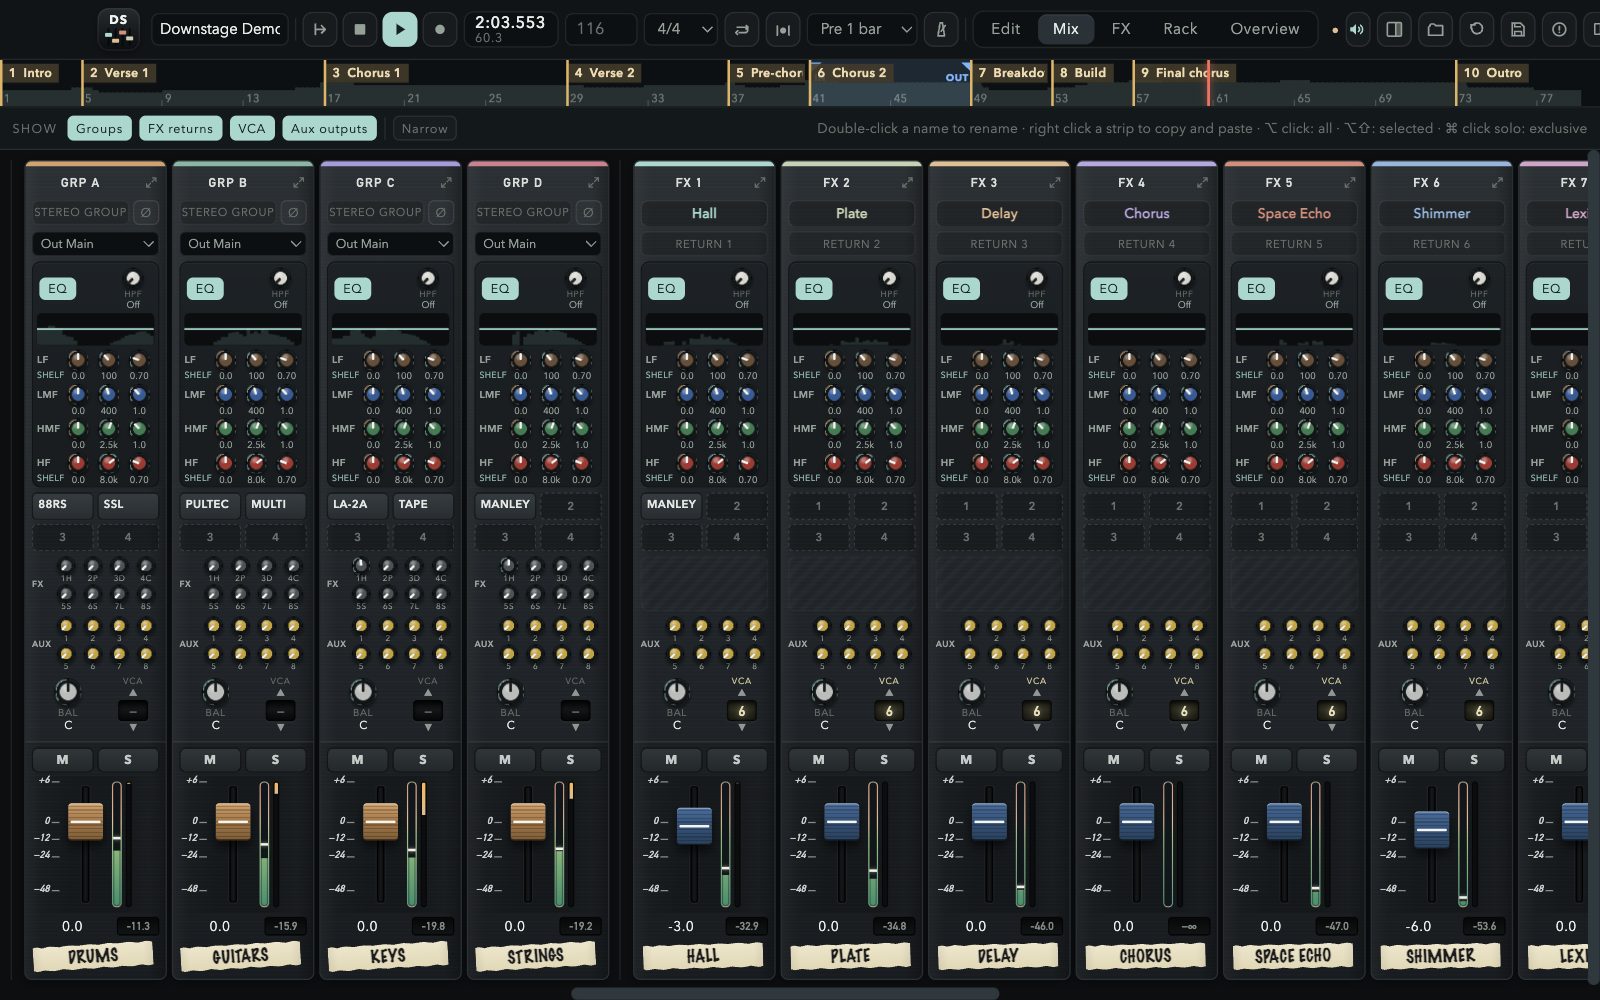
Task: Switch to the FX view tab
Action: point(1121,29)
